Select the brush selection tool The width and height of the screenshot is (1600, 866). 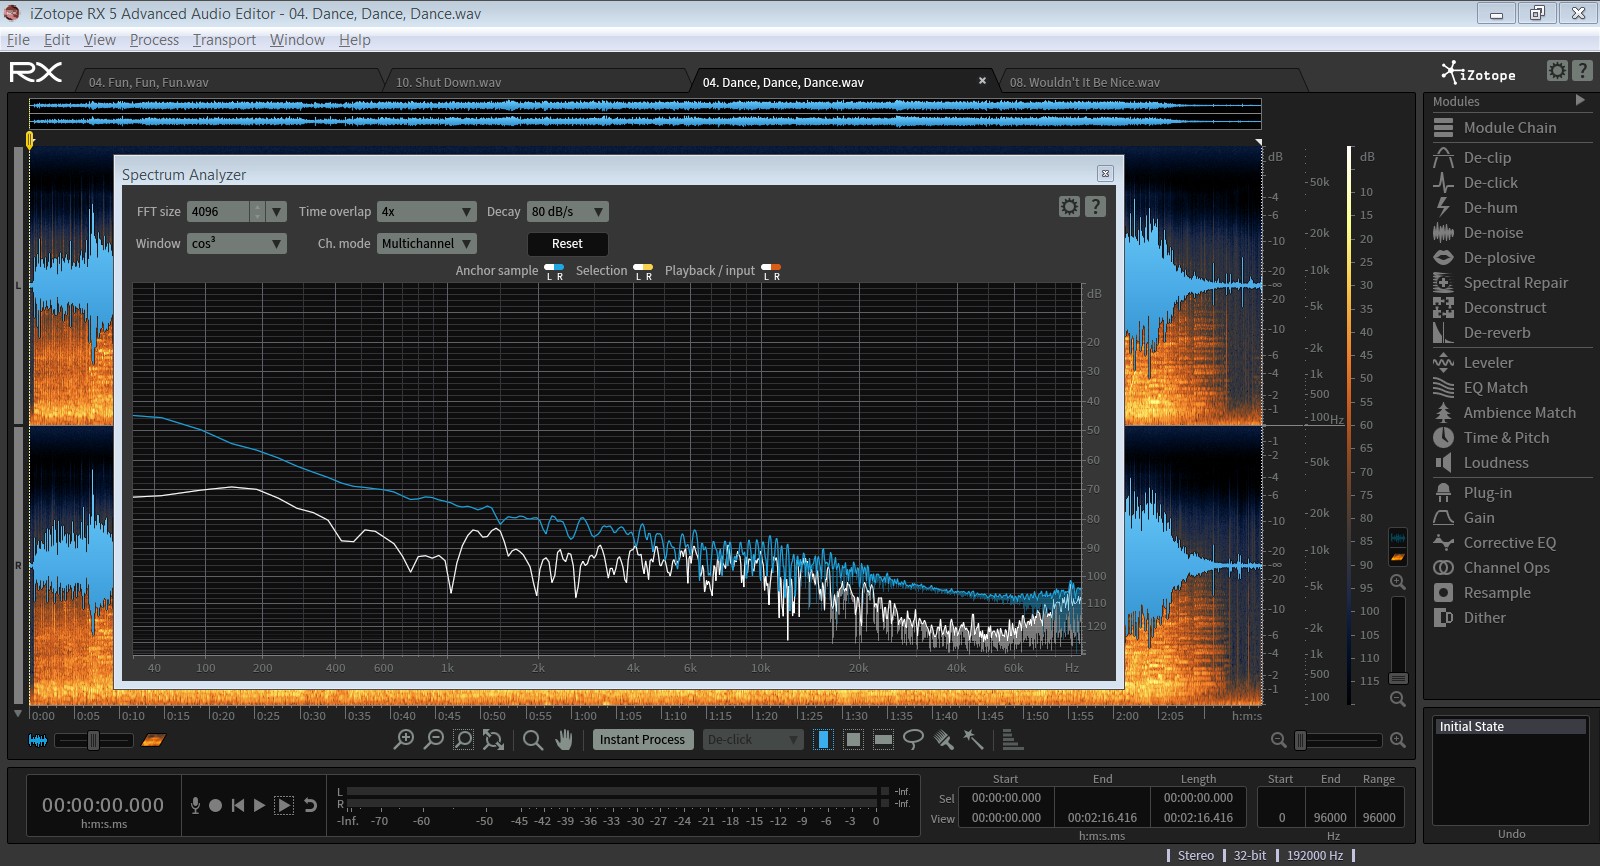click(943, 739)
